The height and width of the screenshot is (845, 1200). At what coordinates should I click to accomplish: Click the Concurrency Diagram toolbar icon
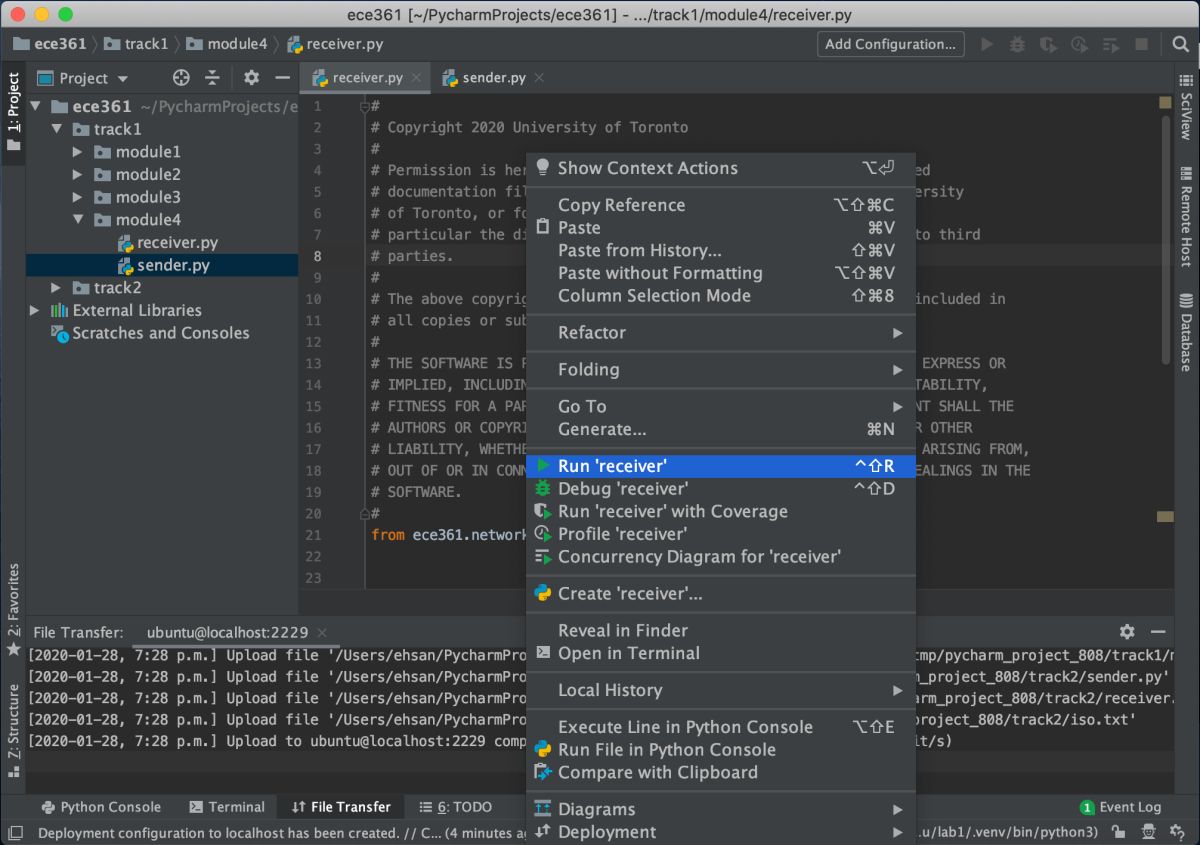(x=1110, y=44)
